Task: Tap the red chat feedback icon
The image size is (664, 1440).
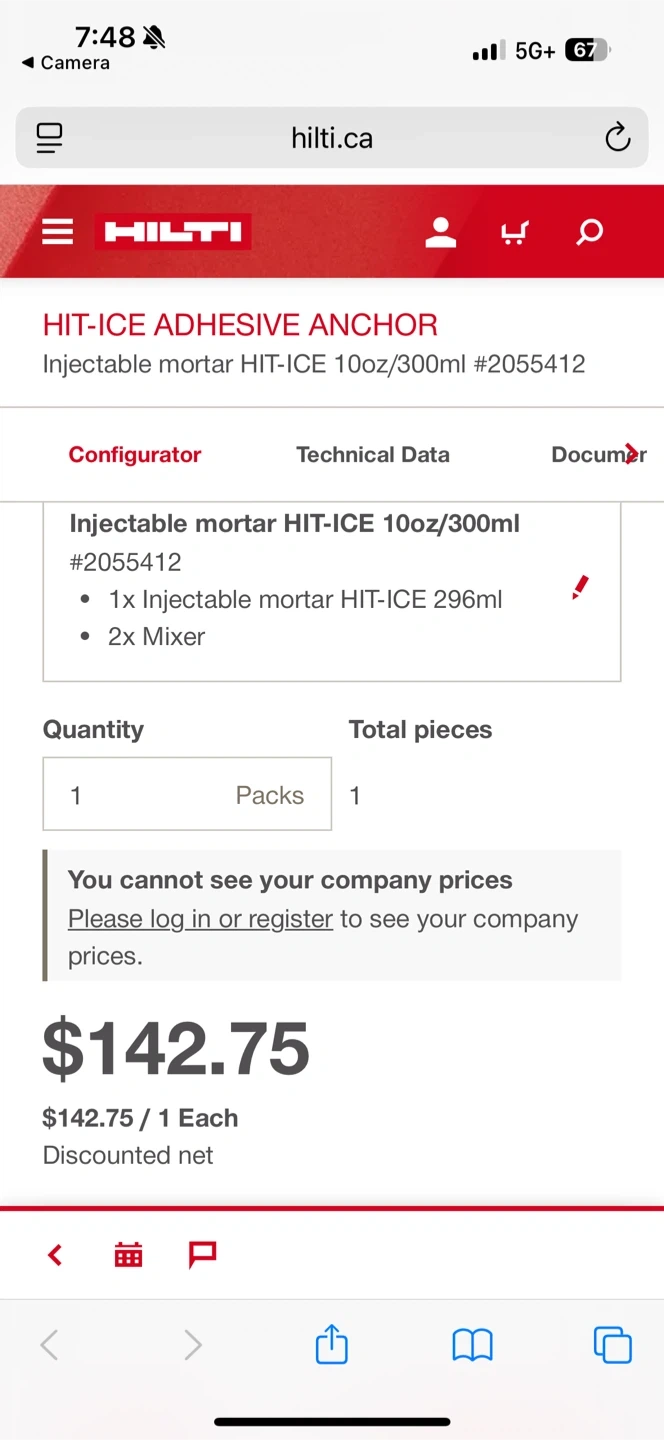Action: tap(203, 1254)
